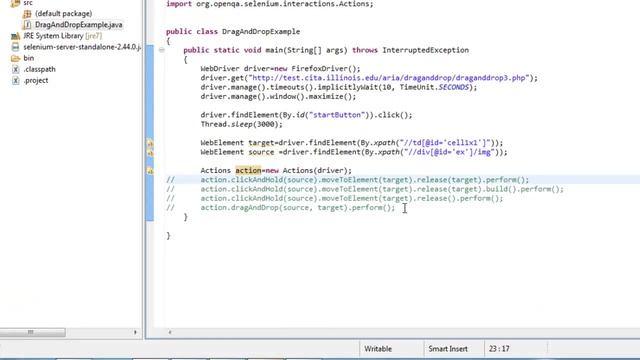
Task: Select the (default package) tree item
Action: tap(63, 14)
